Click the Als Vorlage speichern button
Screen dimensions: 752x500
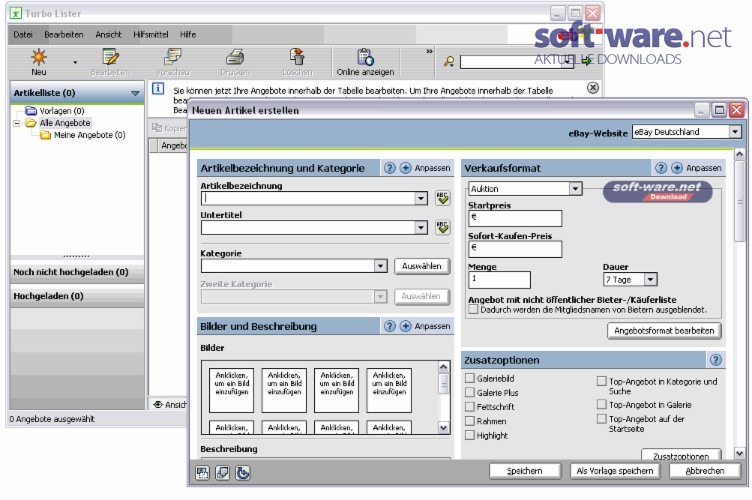pyautogui.click(x=615, y=471)
